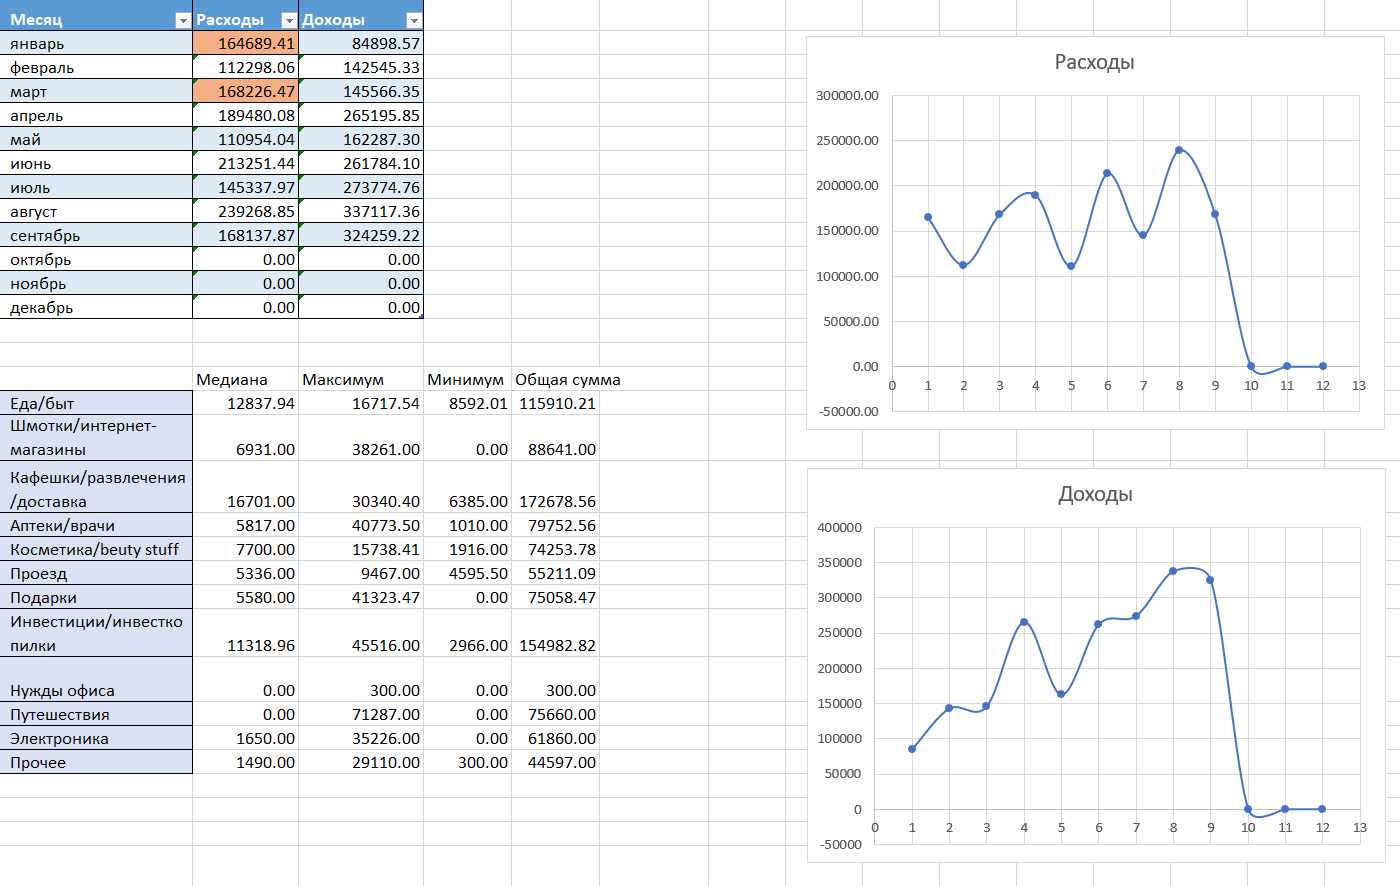Screen dimensions: 1400x886
Task: Select the Общая сумма column header
Action: tap(567, 379)
